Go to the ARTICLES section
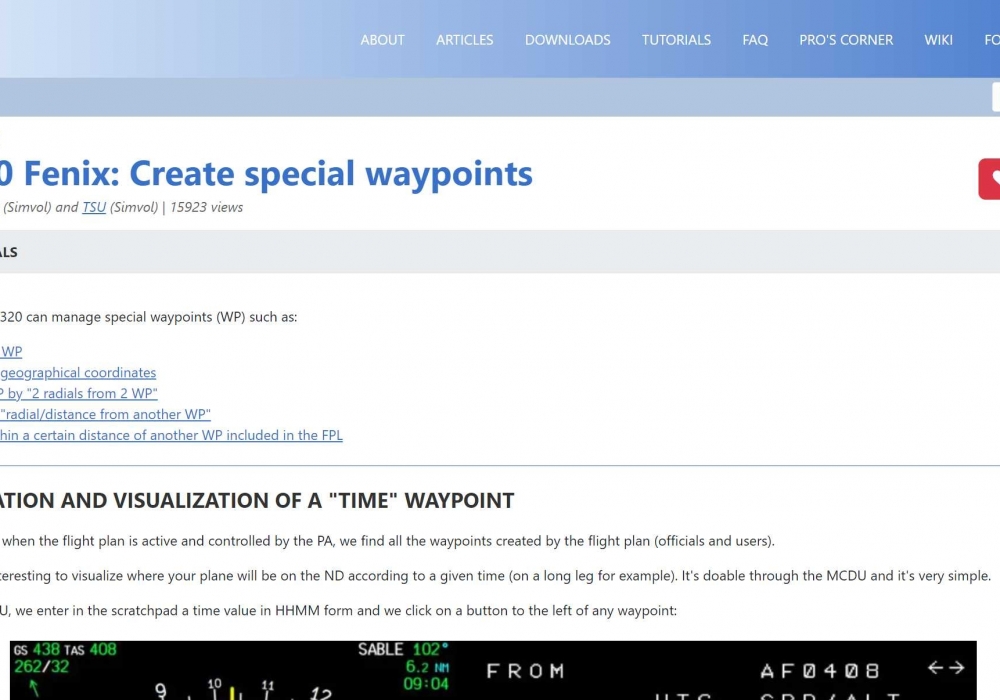 click(464, 40)
